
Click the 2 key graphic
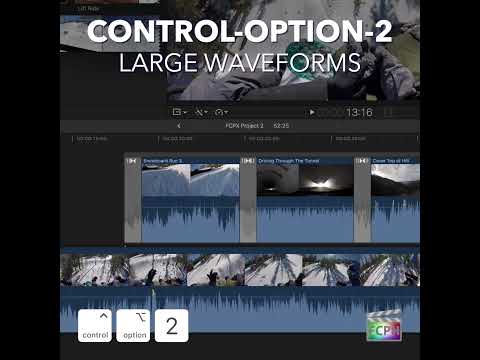point(172,326)
